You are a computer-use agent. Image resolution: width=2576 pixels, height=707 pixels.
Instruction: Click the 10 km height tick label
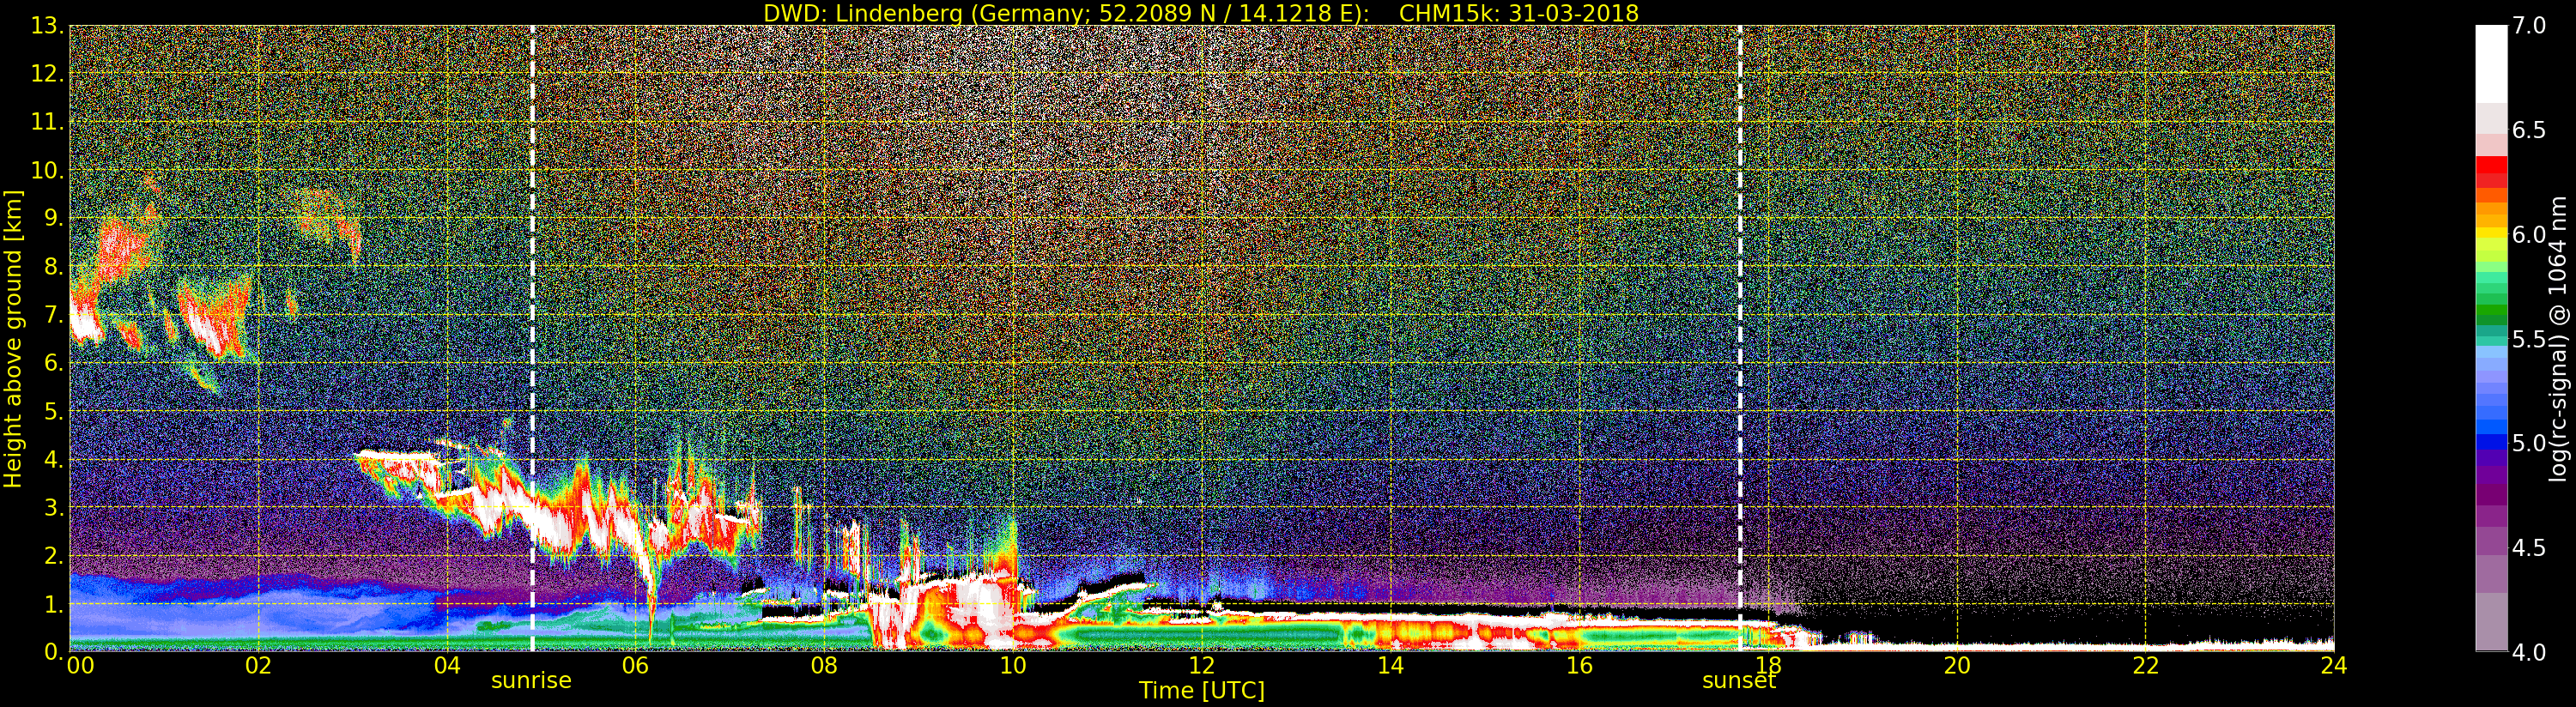tap(46, 170)
